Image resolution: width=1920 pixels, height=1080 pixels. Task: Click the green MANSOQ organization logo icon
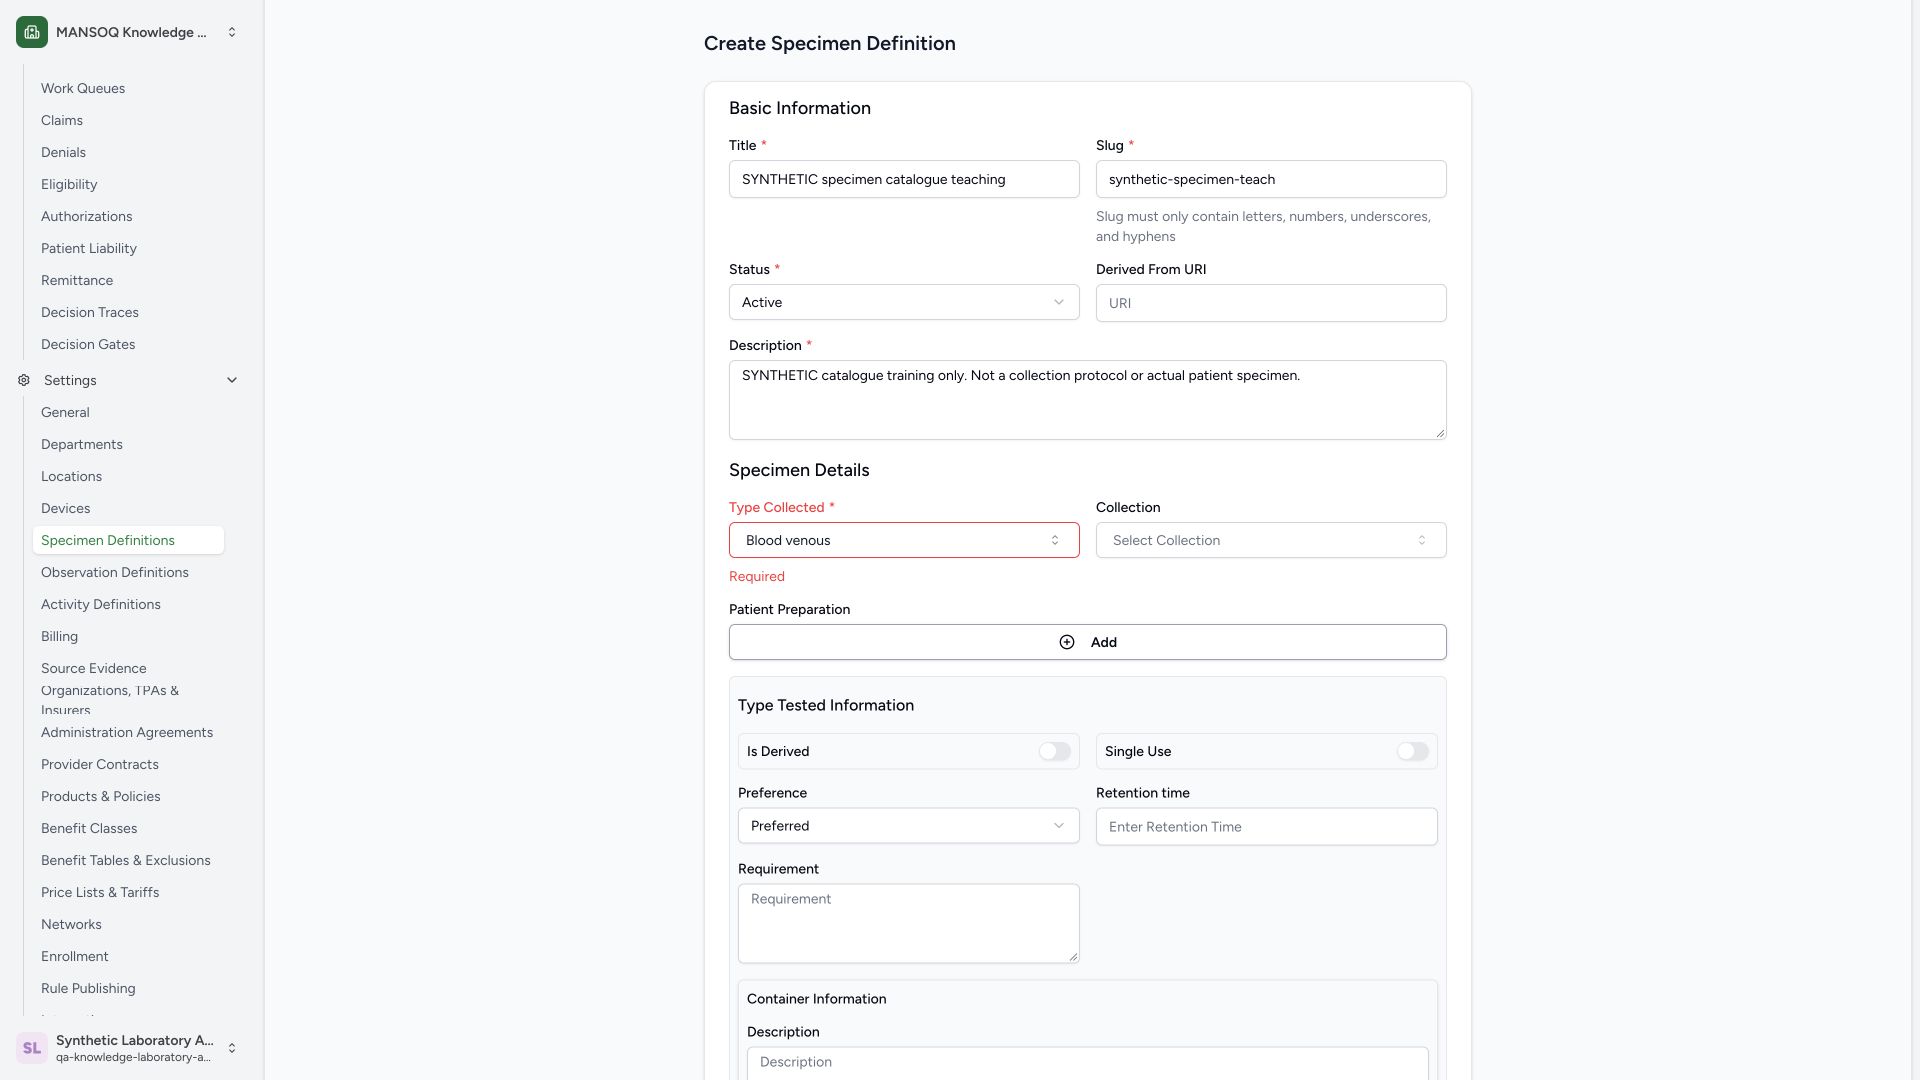pos(32,32)
